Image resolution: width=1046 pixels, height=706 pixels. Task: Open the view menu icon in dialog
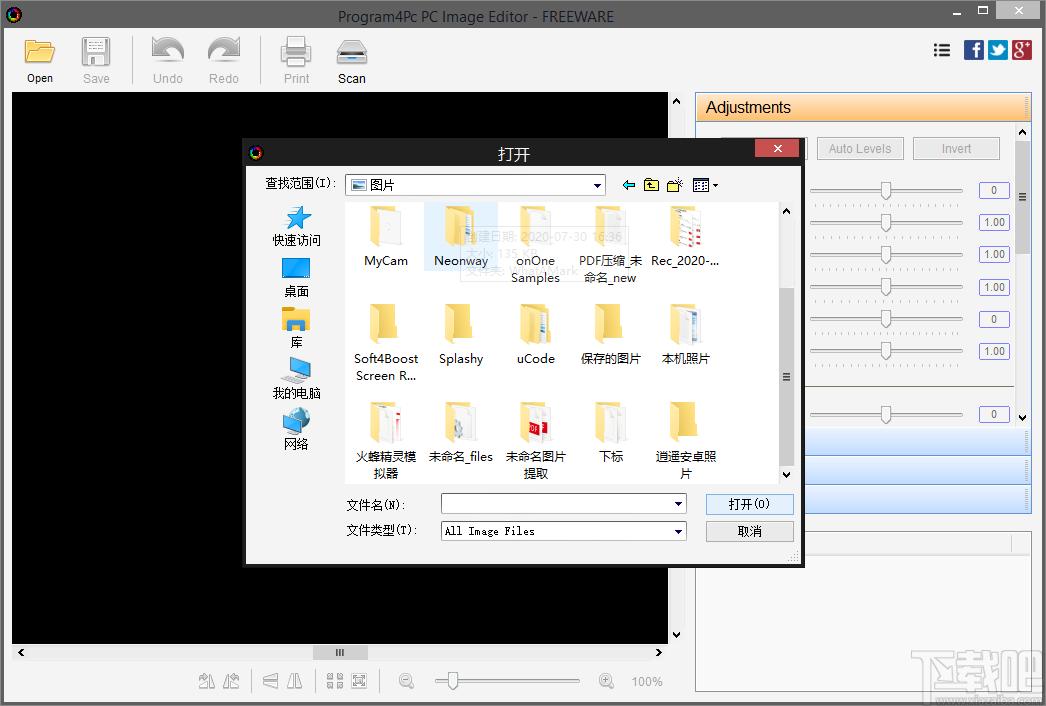tap(704, 185)
